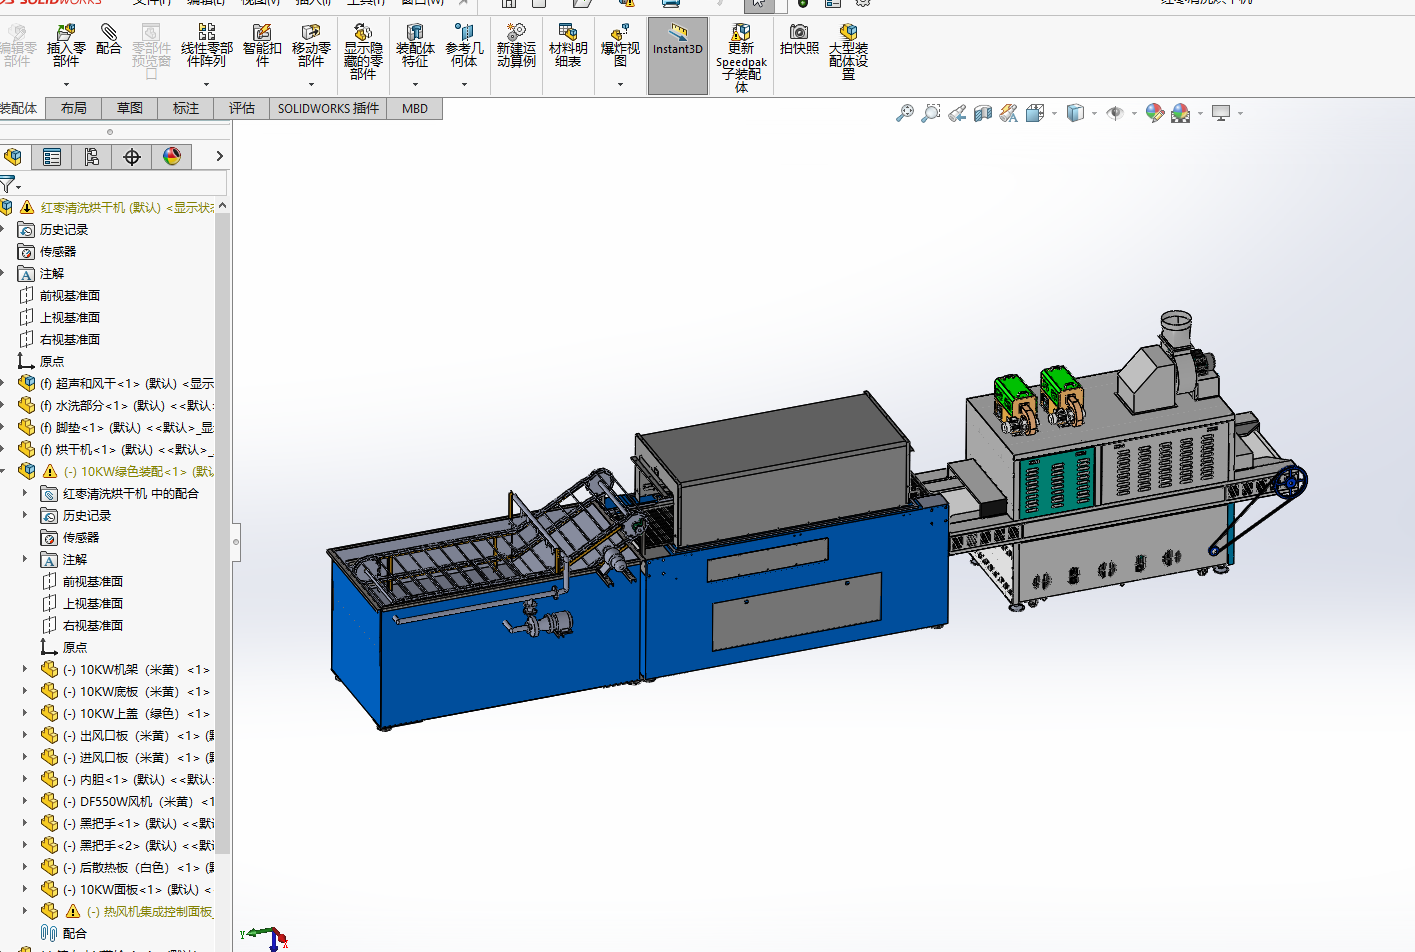Image resolution: width=1415 pixels, height=952 pixels.
Task: Open Hide/Show Items eye dropdown
Action: pyautogui.click(x=1133, y=113)
